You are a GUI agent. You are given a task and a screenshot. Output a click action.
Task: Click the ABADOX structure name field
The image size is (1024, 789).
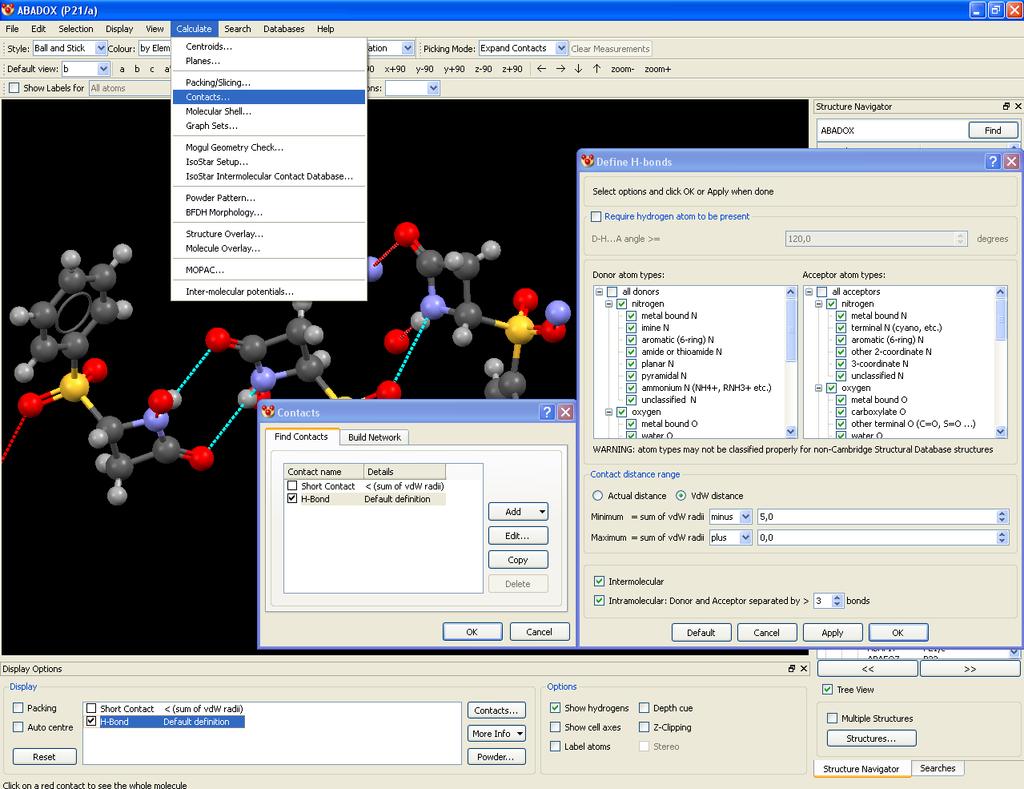891,130
